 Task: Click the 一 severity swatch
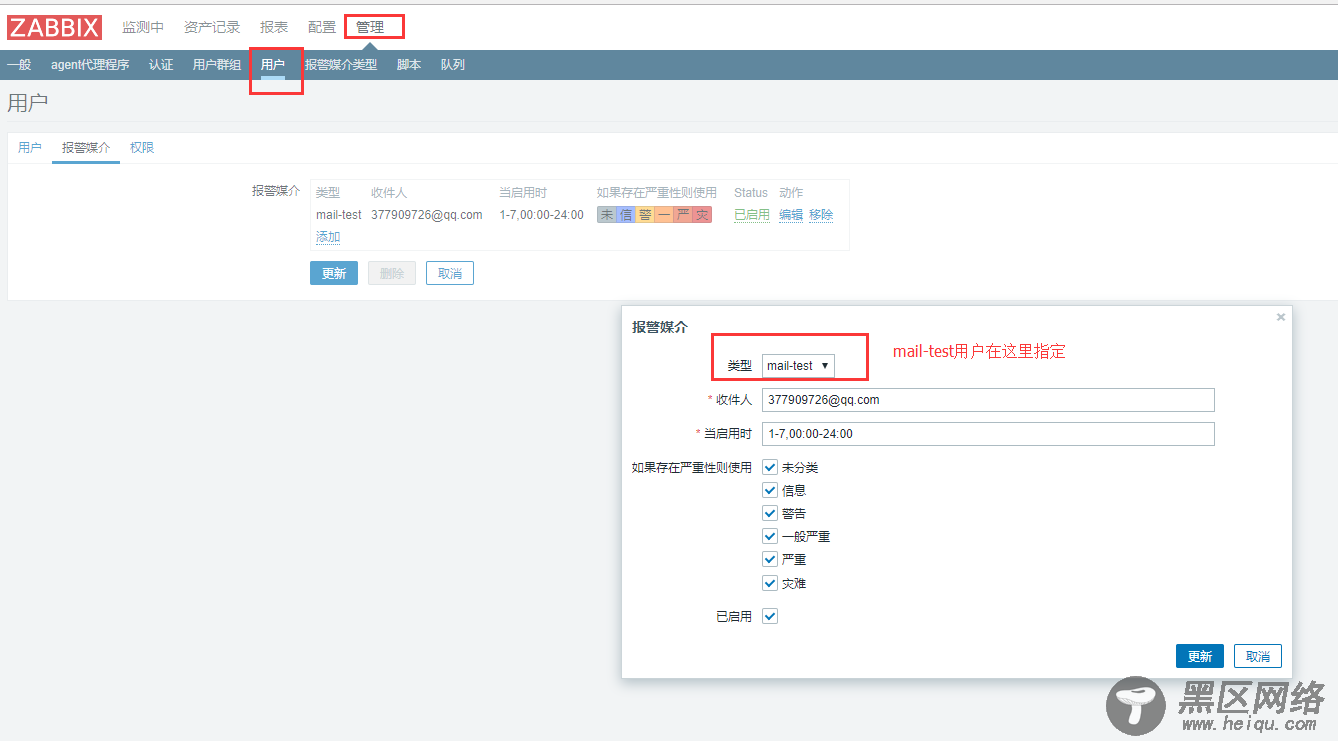[664, 215]
